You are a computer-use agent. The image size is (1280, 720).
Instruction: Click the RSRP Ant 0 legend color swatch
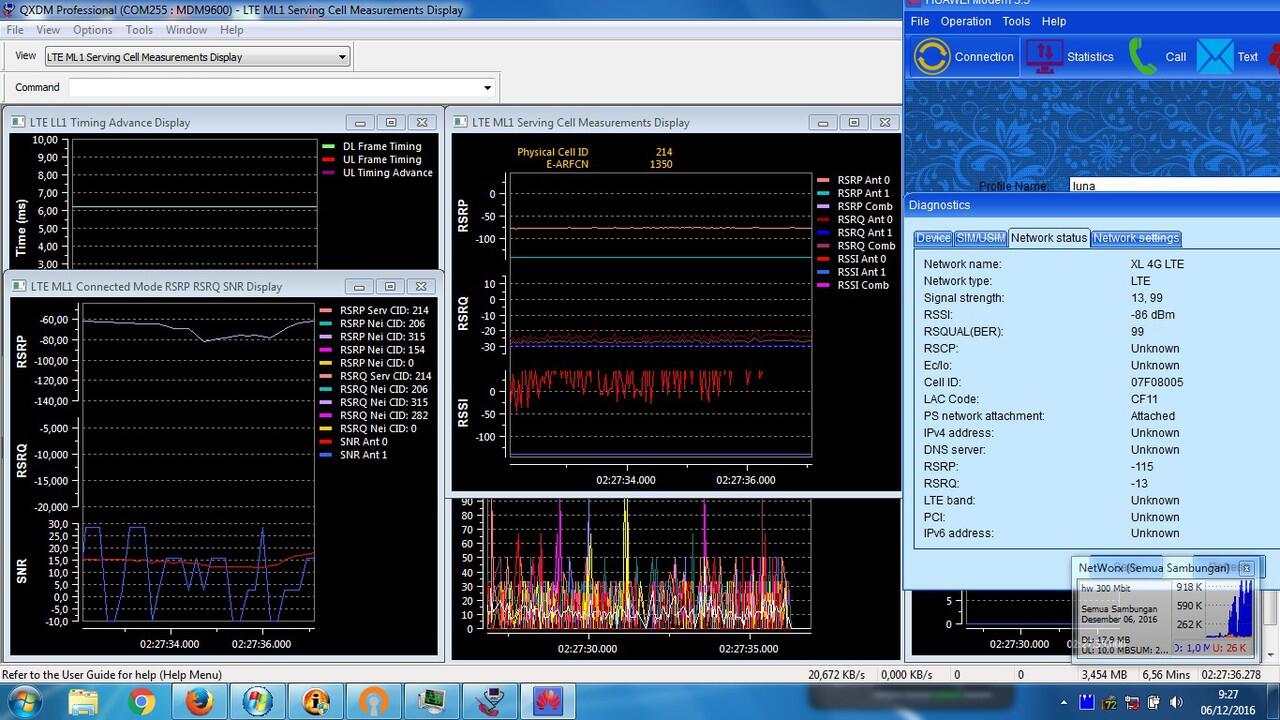[823, 181]
